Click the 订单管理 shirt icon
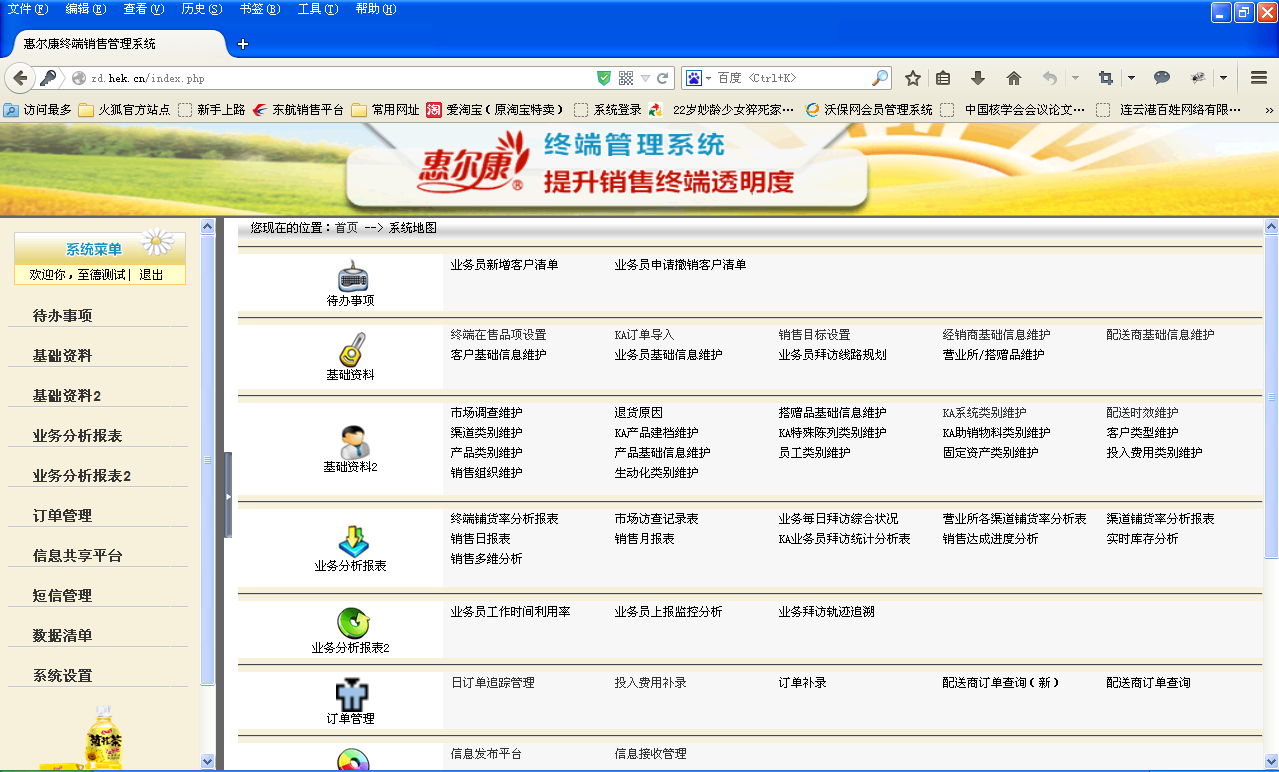This screenshot has height=772, width=1279. [350, 694]
